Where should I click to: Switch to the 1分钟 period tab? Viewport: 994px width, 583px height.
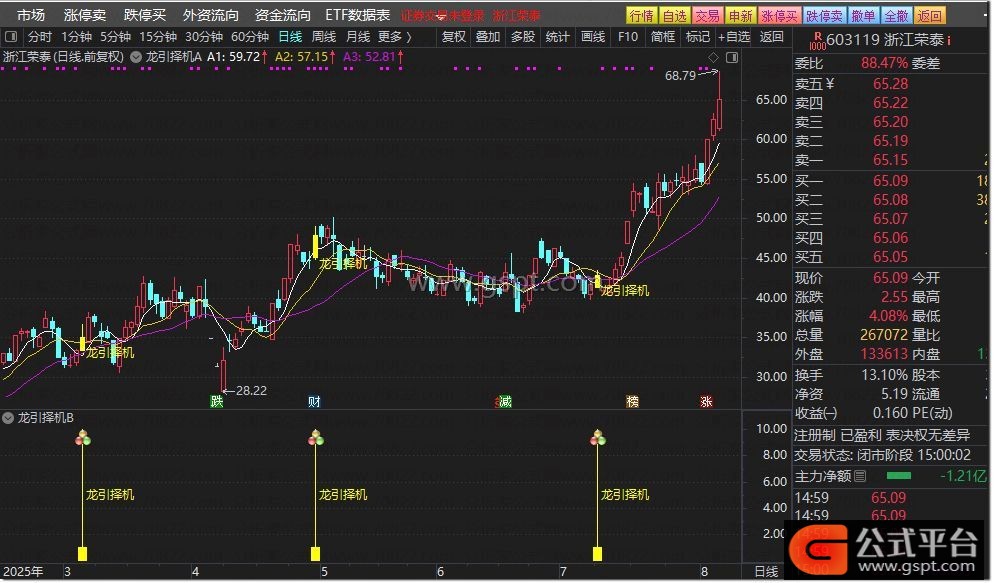click(x=77, y=37)
